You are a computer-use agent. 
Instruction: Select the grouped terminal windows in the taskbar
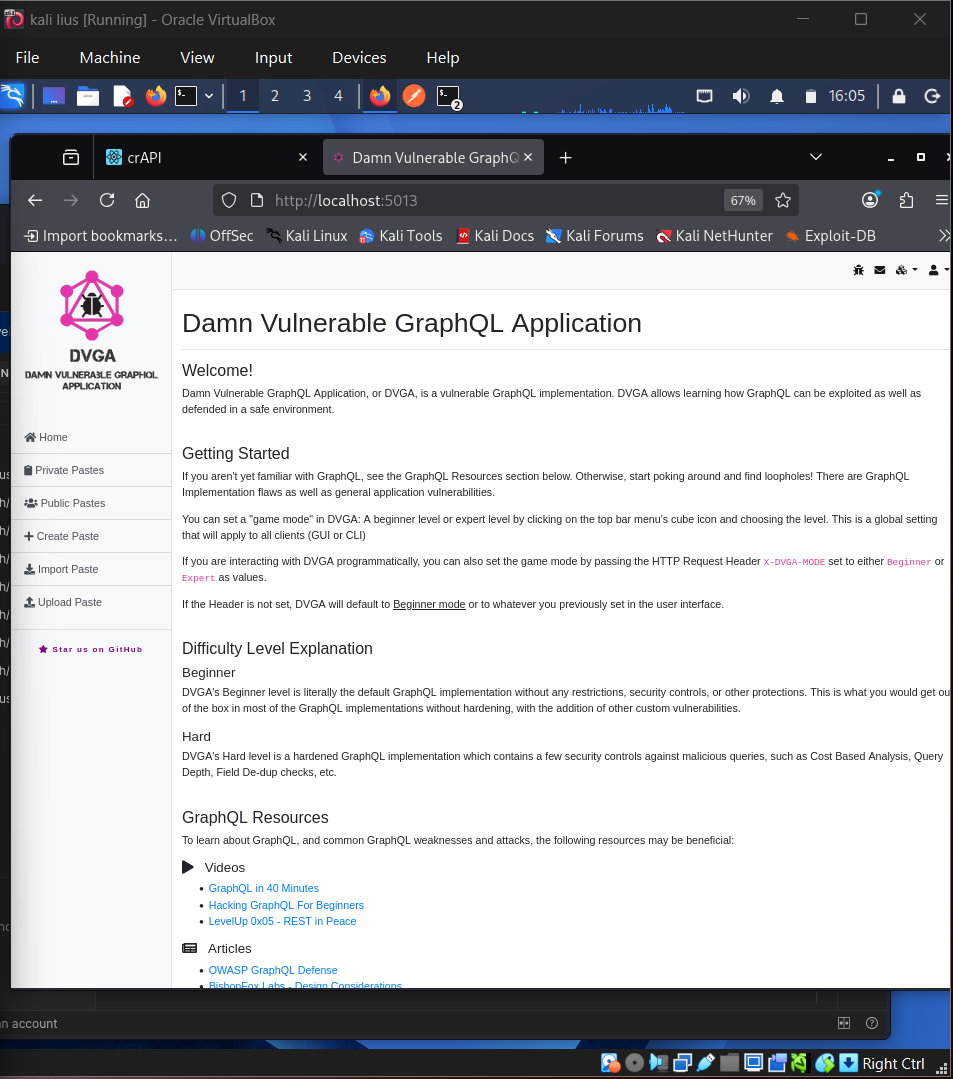(449, 96)
